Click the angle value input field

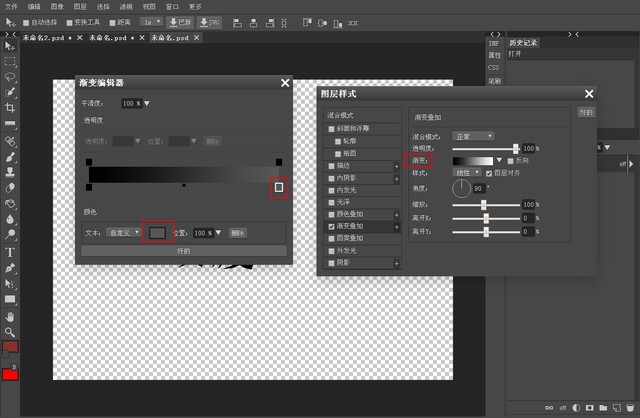pyautogui.click(x=478, y=188)
